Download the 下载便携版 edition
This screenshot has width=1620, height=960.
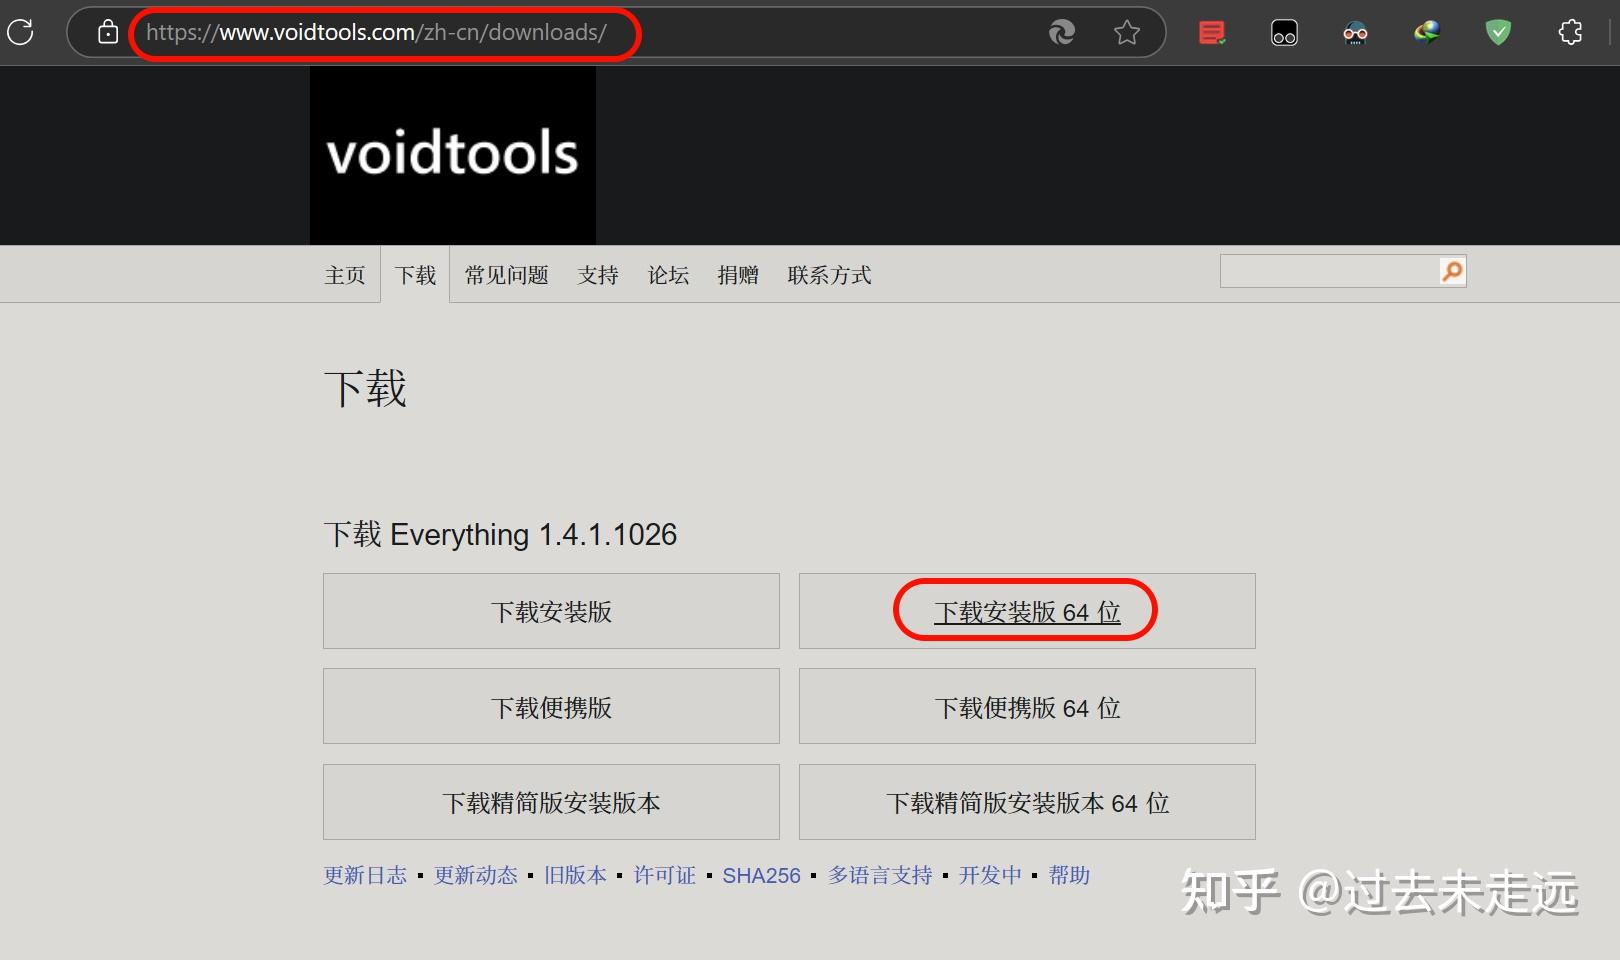[x=550, y=706]
